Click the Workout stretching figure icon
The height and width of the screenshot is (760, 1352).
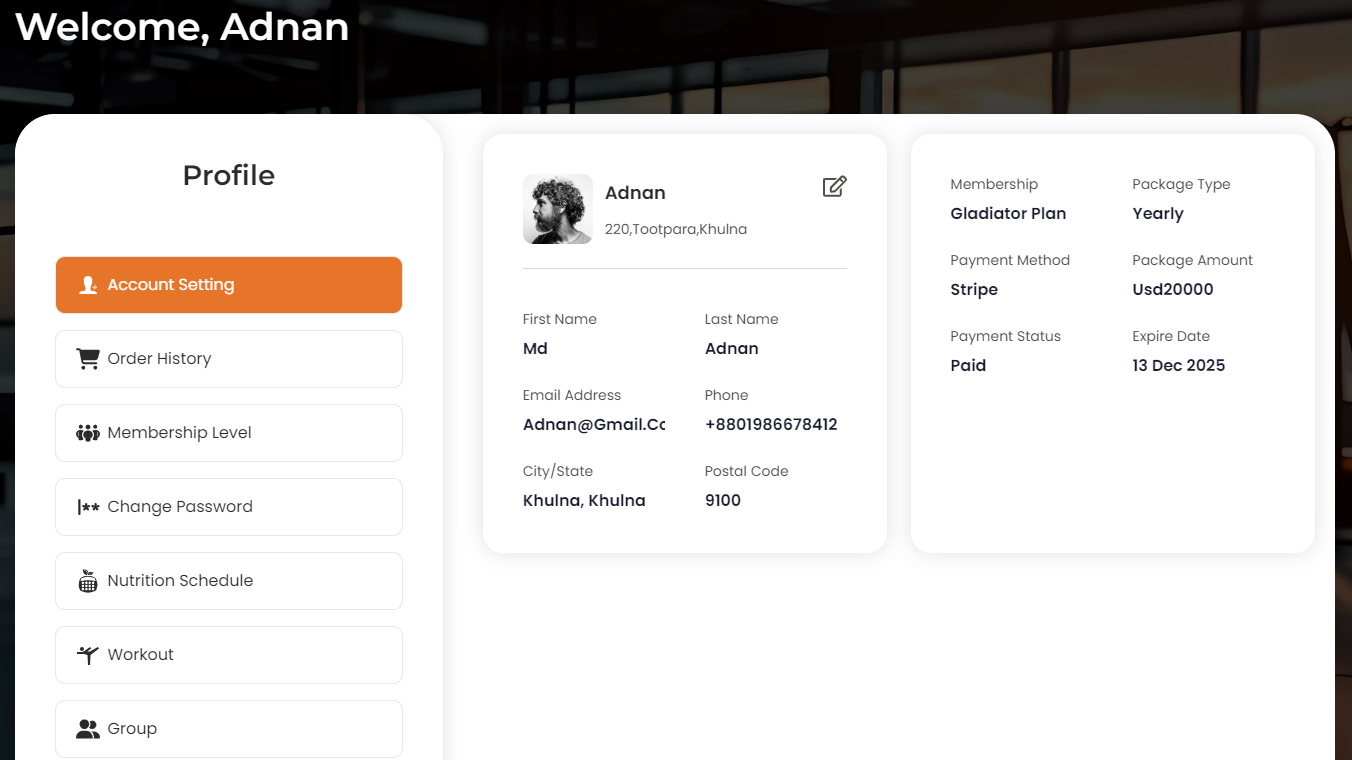click(x=88, y=655)
